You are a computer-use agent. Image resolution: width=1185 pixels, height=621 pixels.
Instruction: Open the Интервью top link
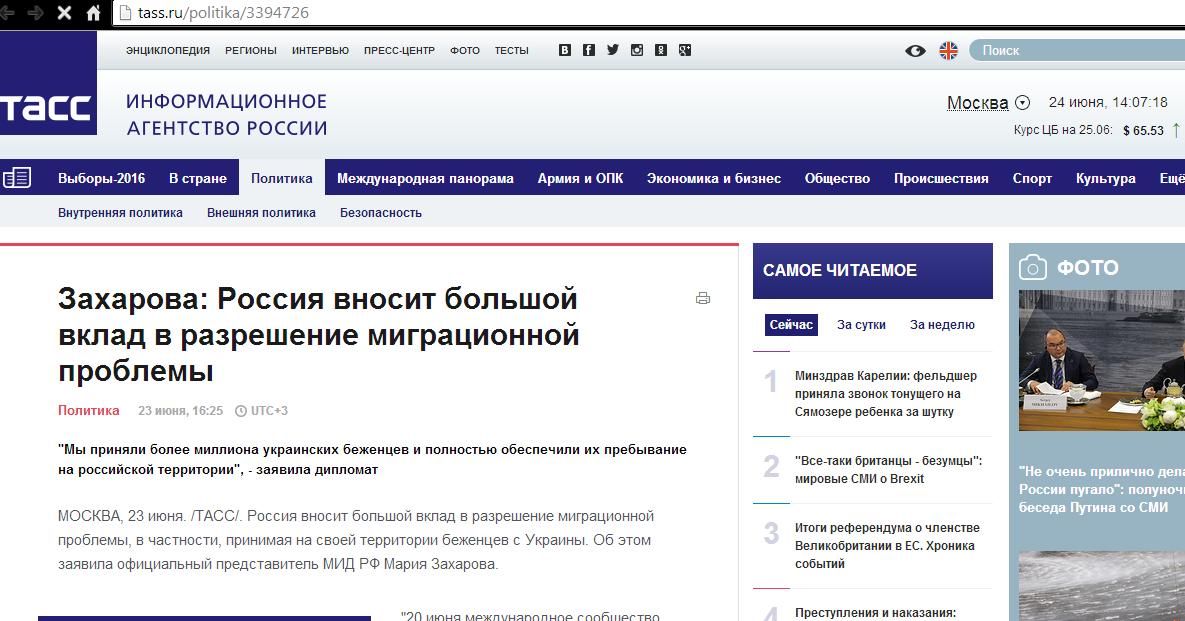coord(320,51)
